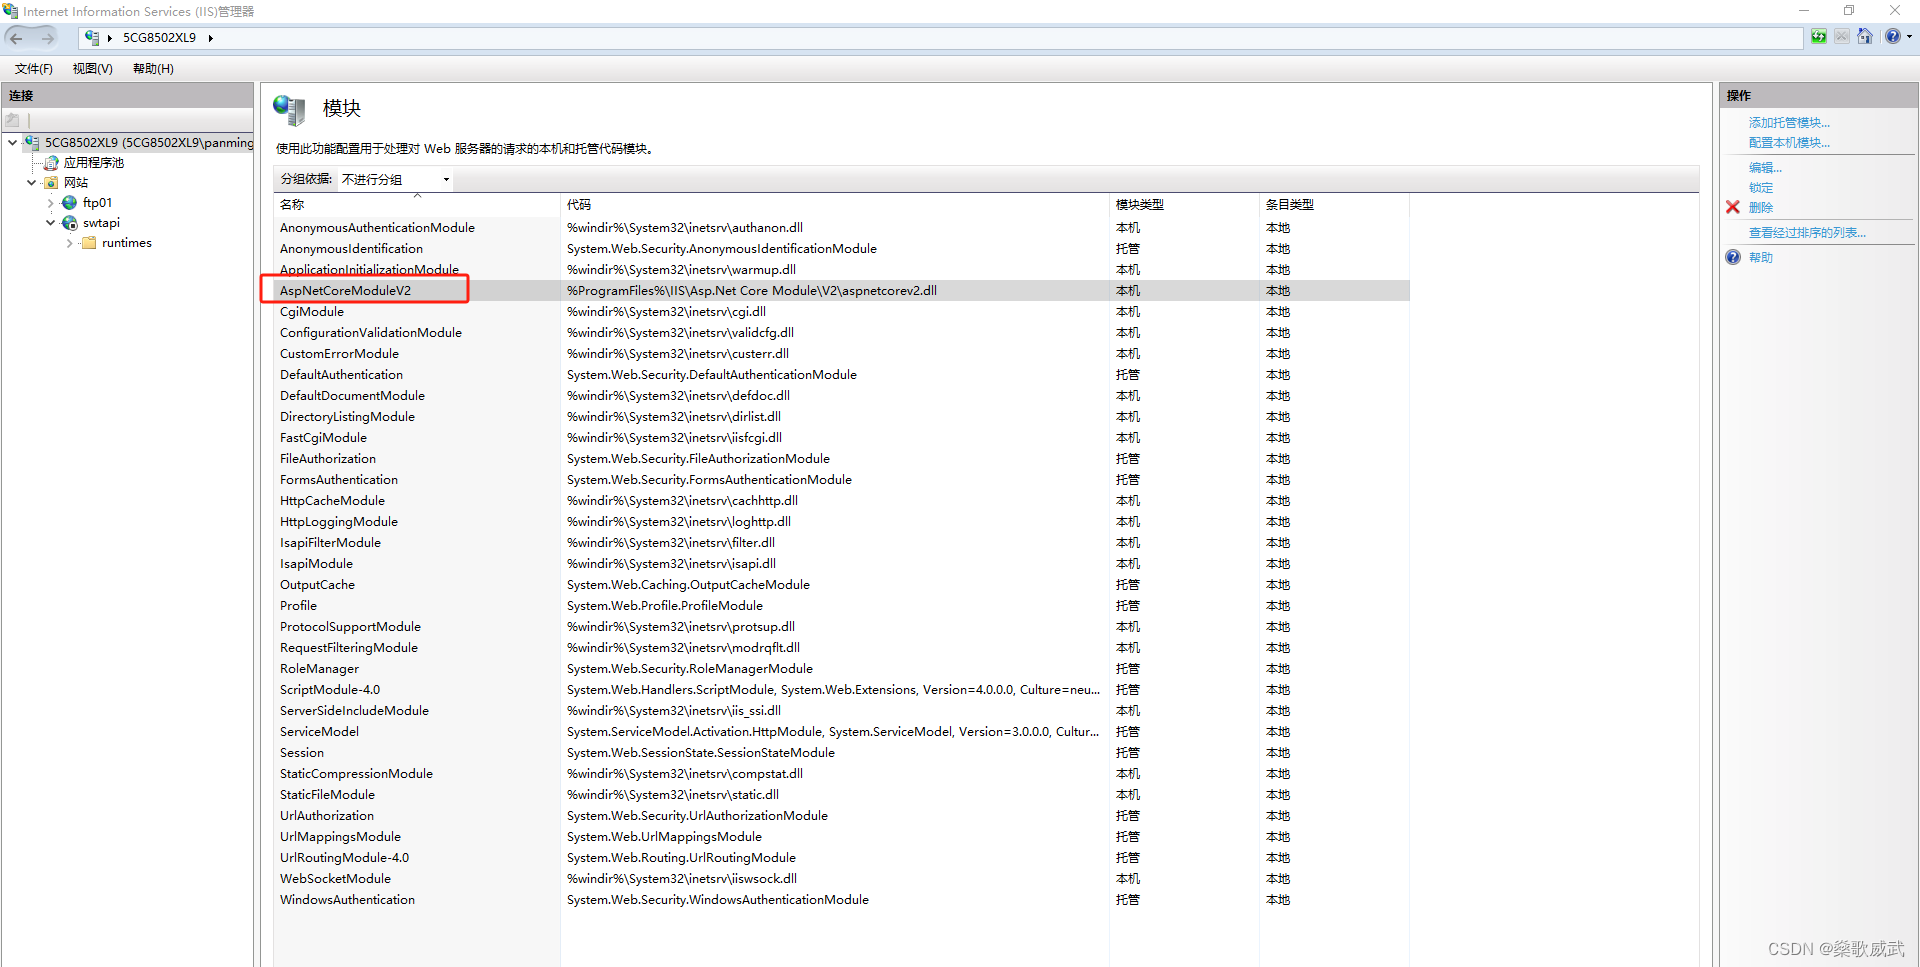Select the AnonymousAuthenticationModule row
The height and width of the screenshot is (967, 1920).
(x=842, y=228)
